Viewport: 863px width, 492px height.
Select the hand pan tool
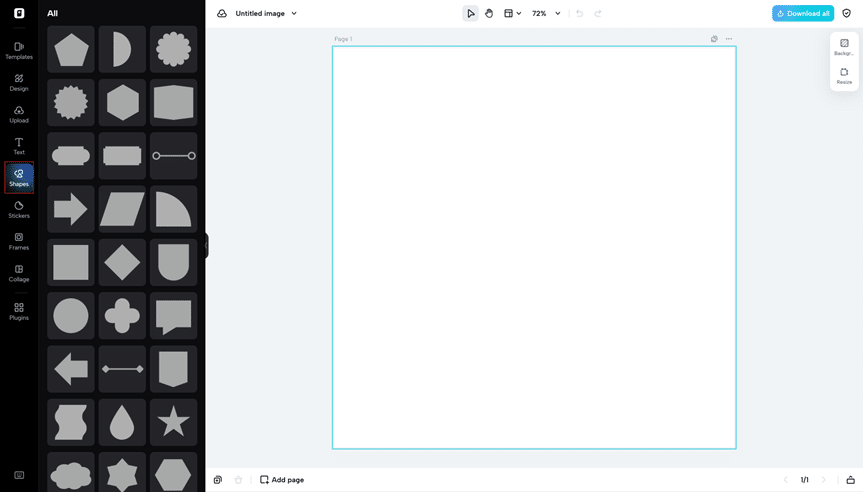tap(489, 13)
